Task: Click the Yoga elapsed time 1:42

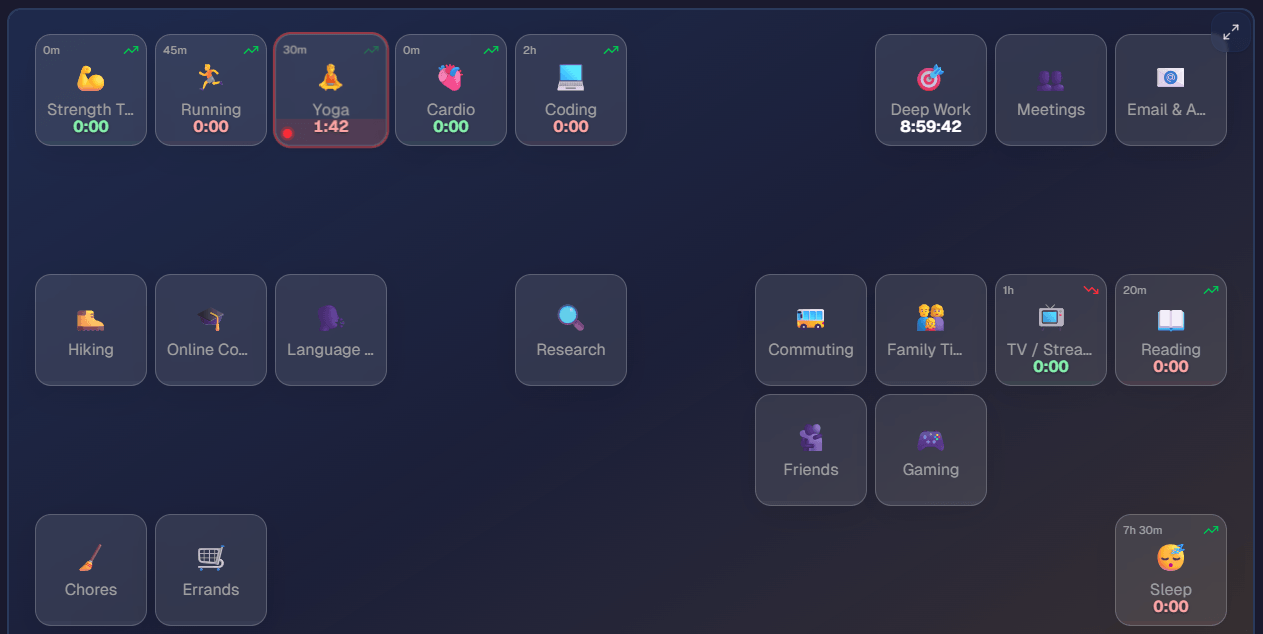Action: [x=331, y=127]
